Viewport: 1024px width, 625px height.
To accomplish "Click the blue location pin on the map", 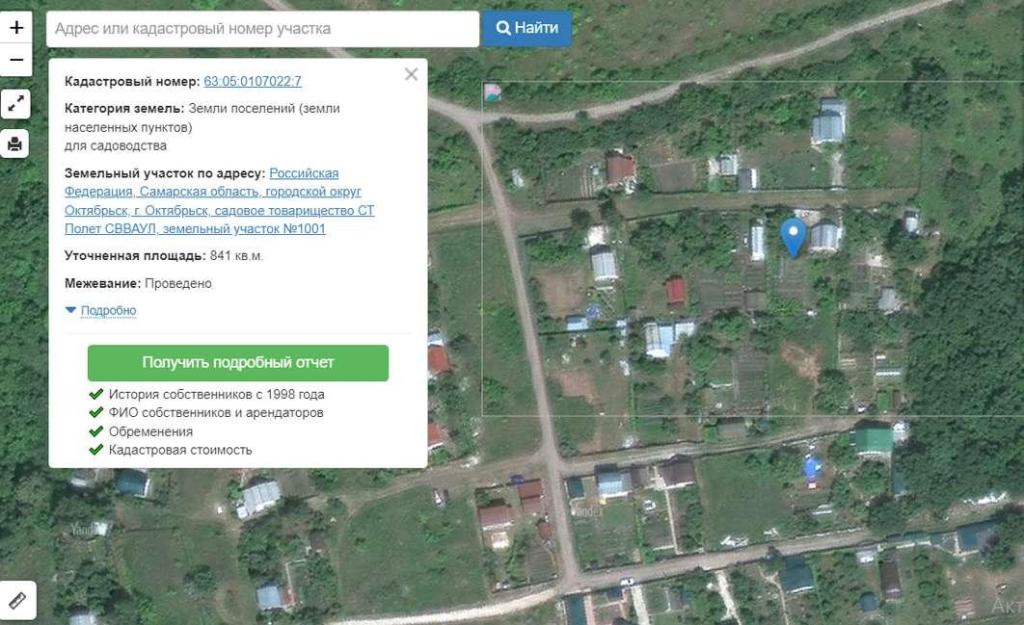I will click(793, 237).
